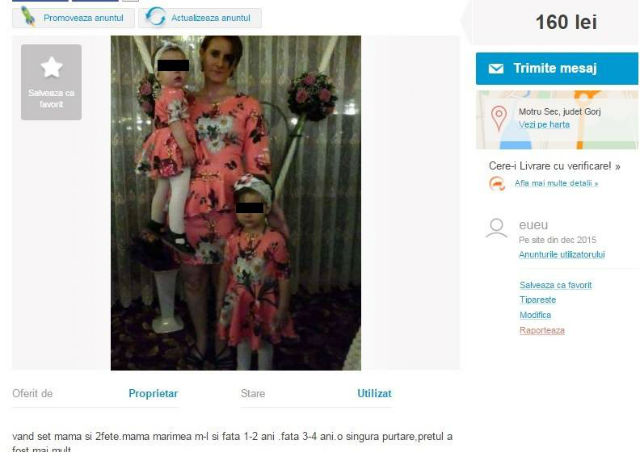Image resolution: width=640 pixels, height=465 pixels.
Task: Report the listing with Raporteaza
Action: tap(542, 330)
